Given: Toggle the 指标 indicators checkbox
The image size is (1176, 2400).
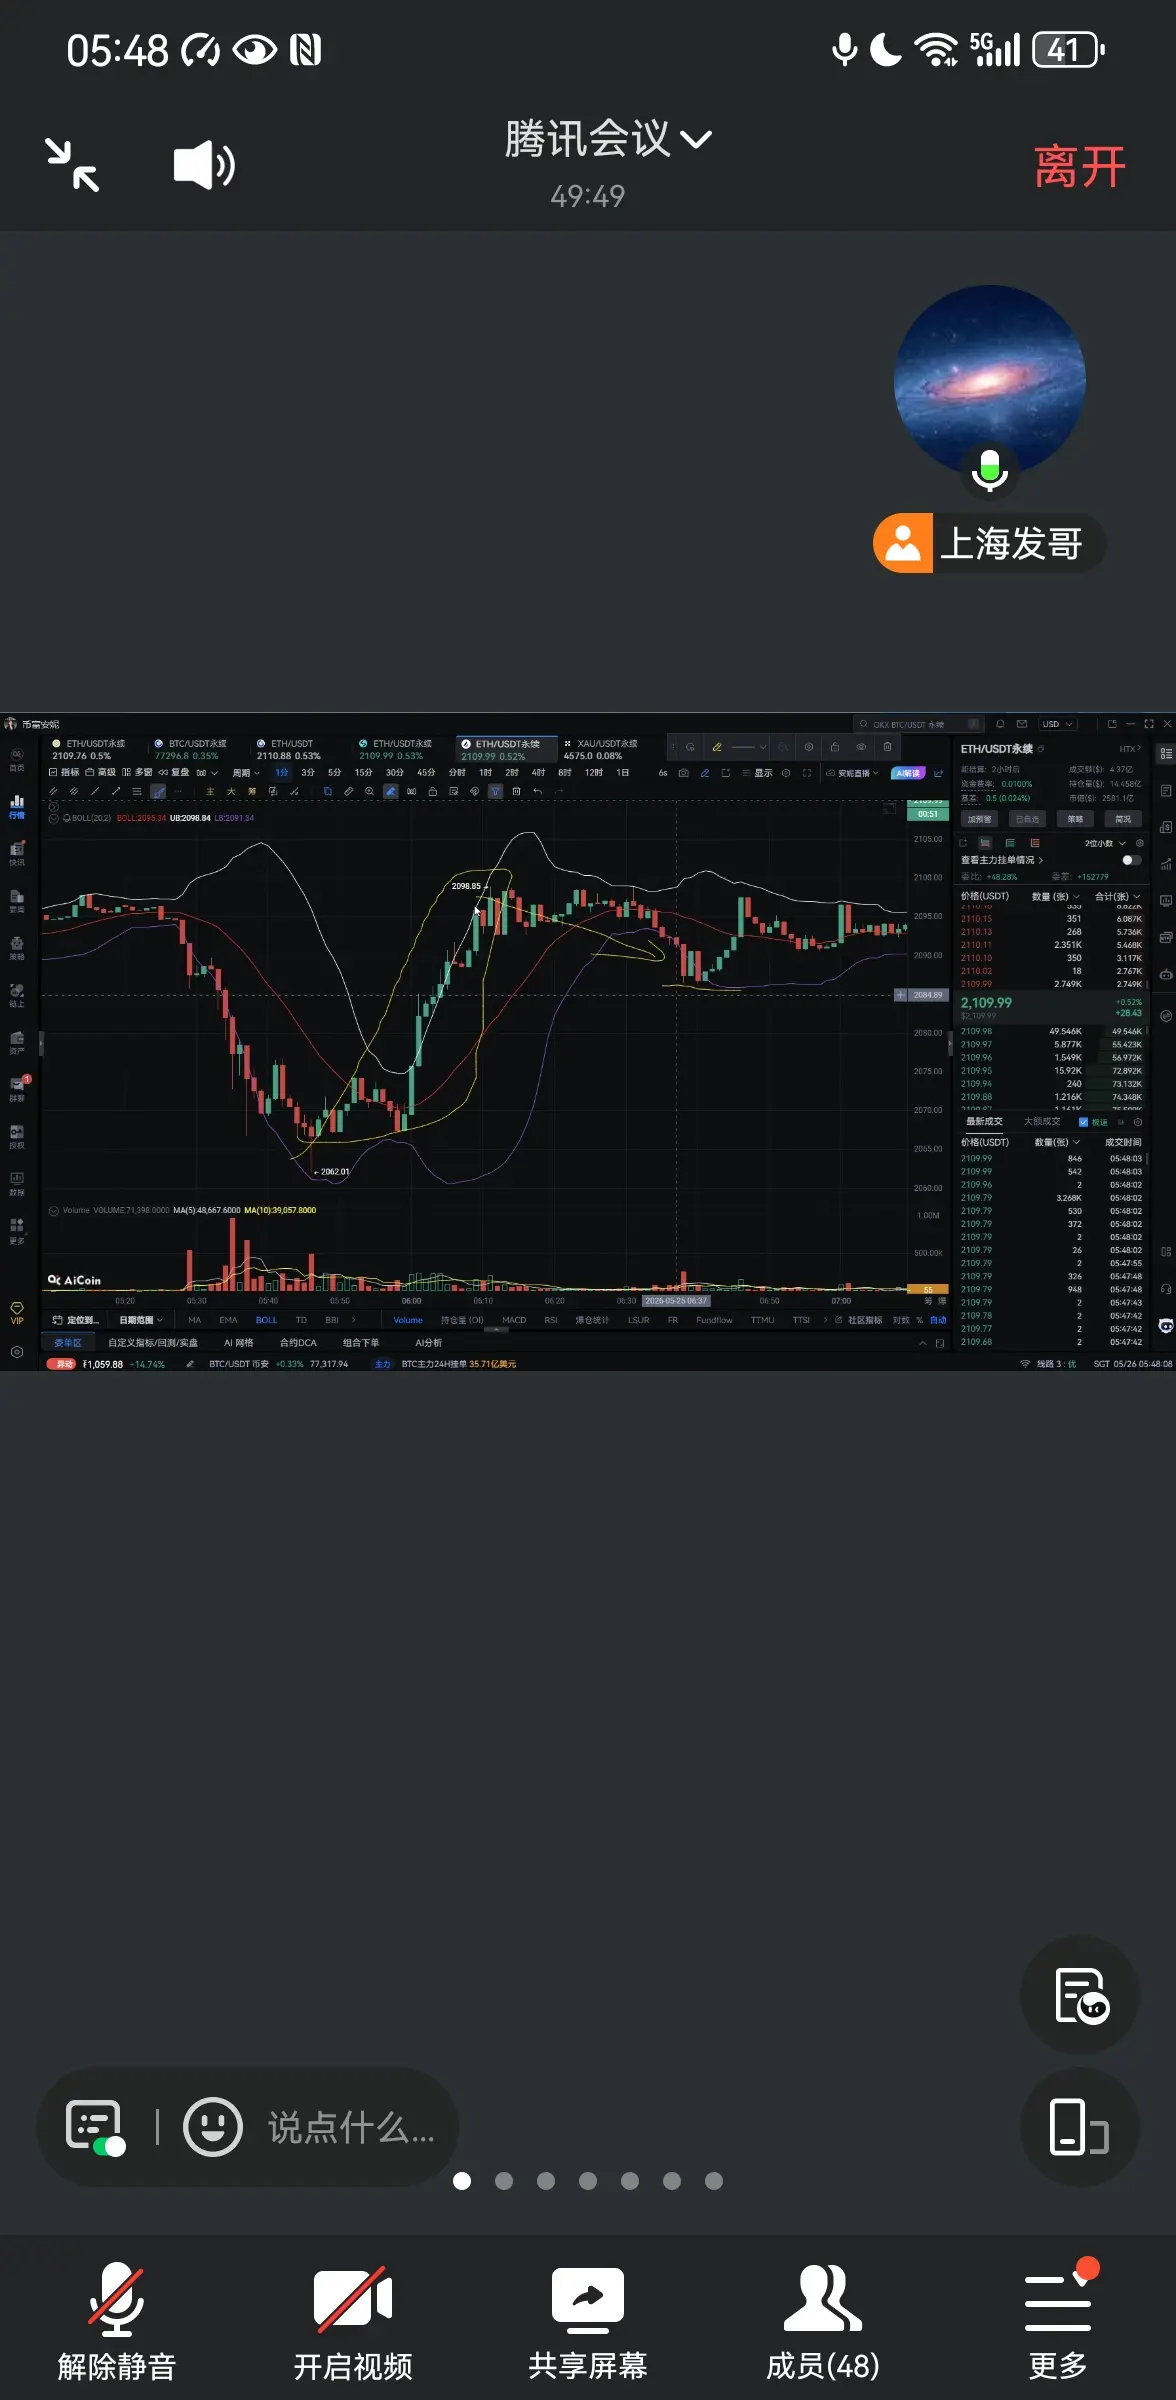Looking at the screenshot, I should coord(65,772).
